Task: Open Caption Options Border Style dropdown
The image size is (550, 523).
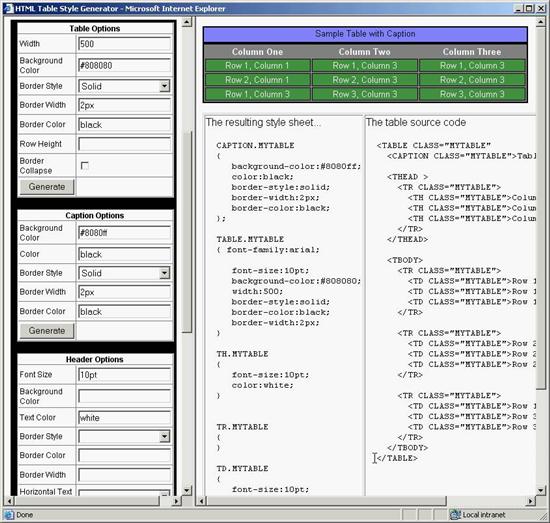Action: (x=164, y=273)
